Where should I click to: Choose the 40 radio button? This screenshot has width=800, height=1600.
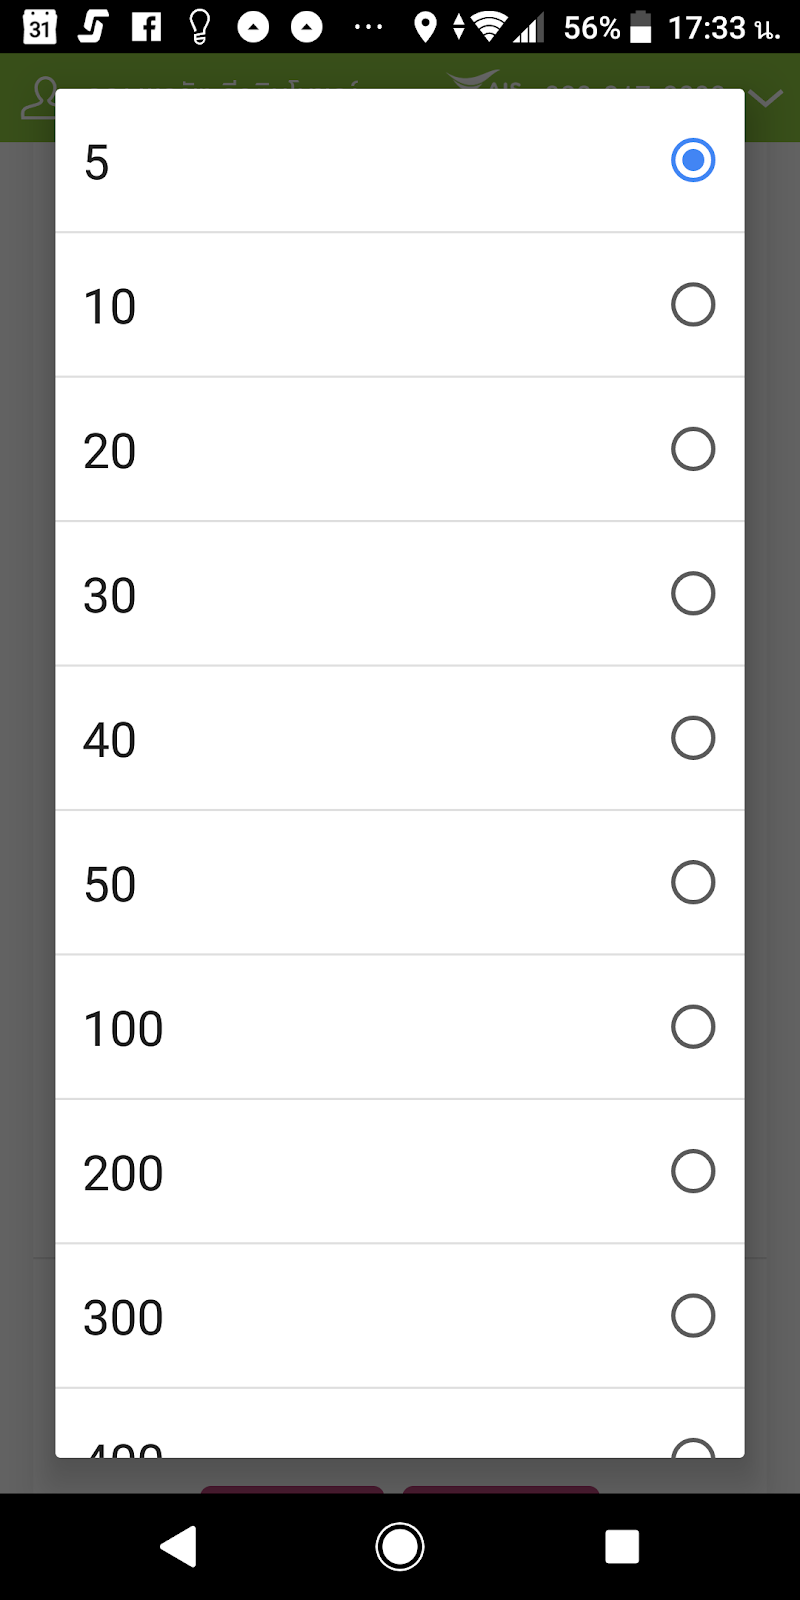click(x=693, y=738)
